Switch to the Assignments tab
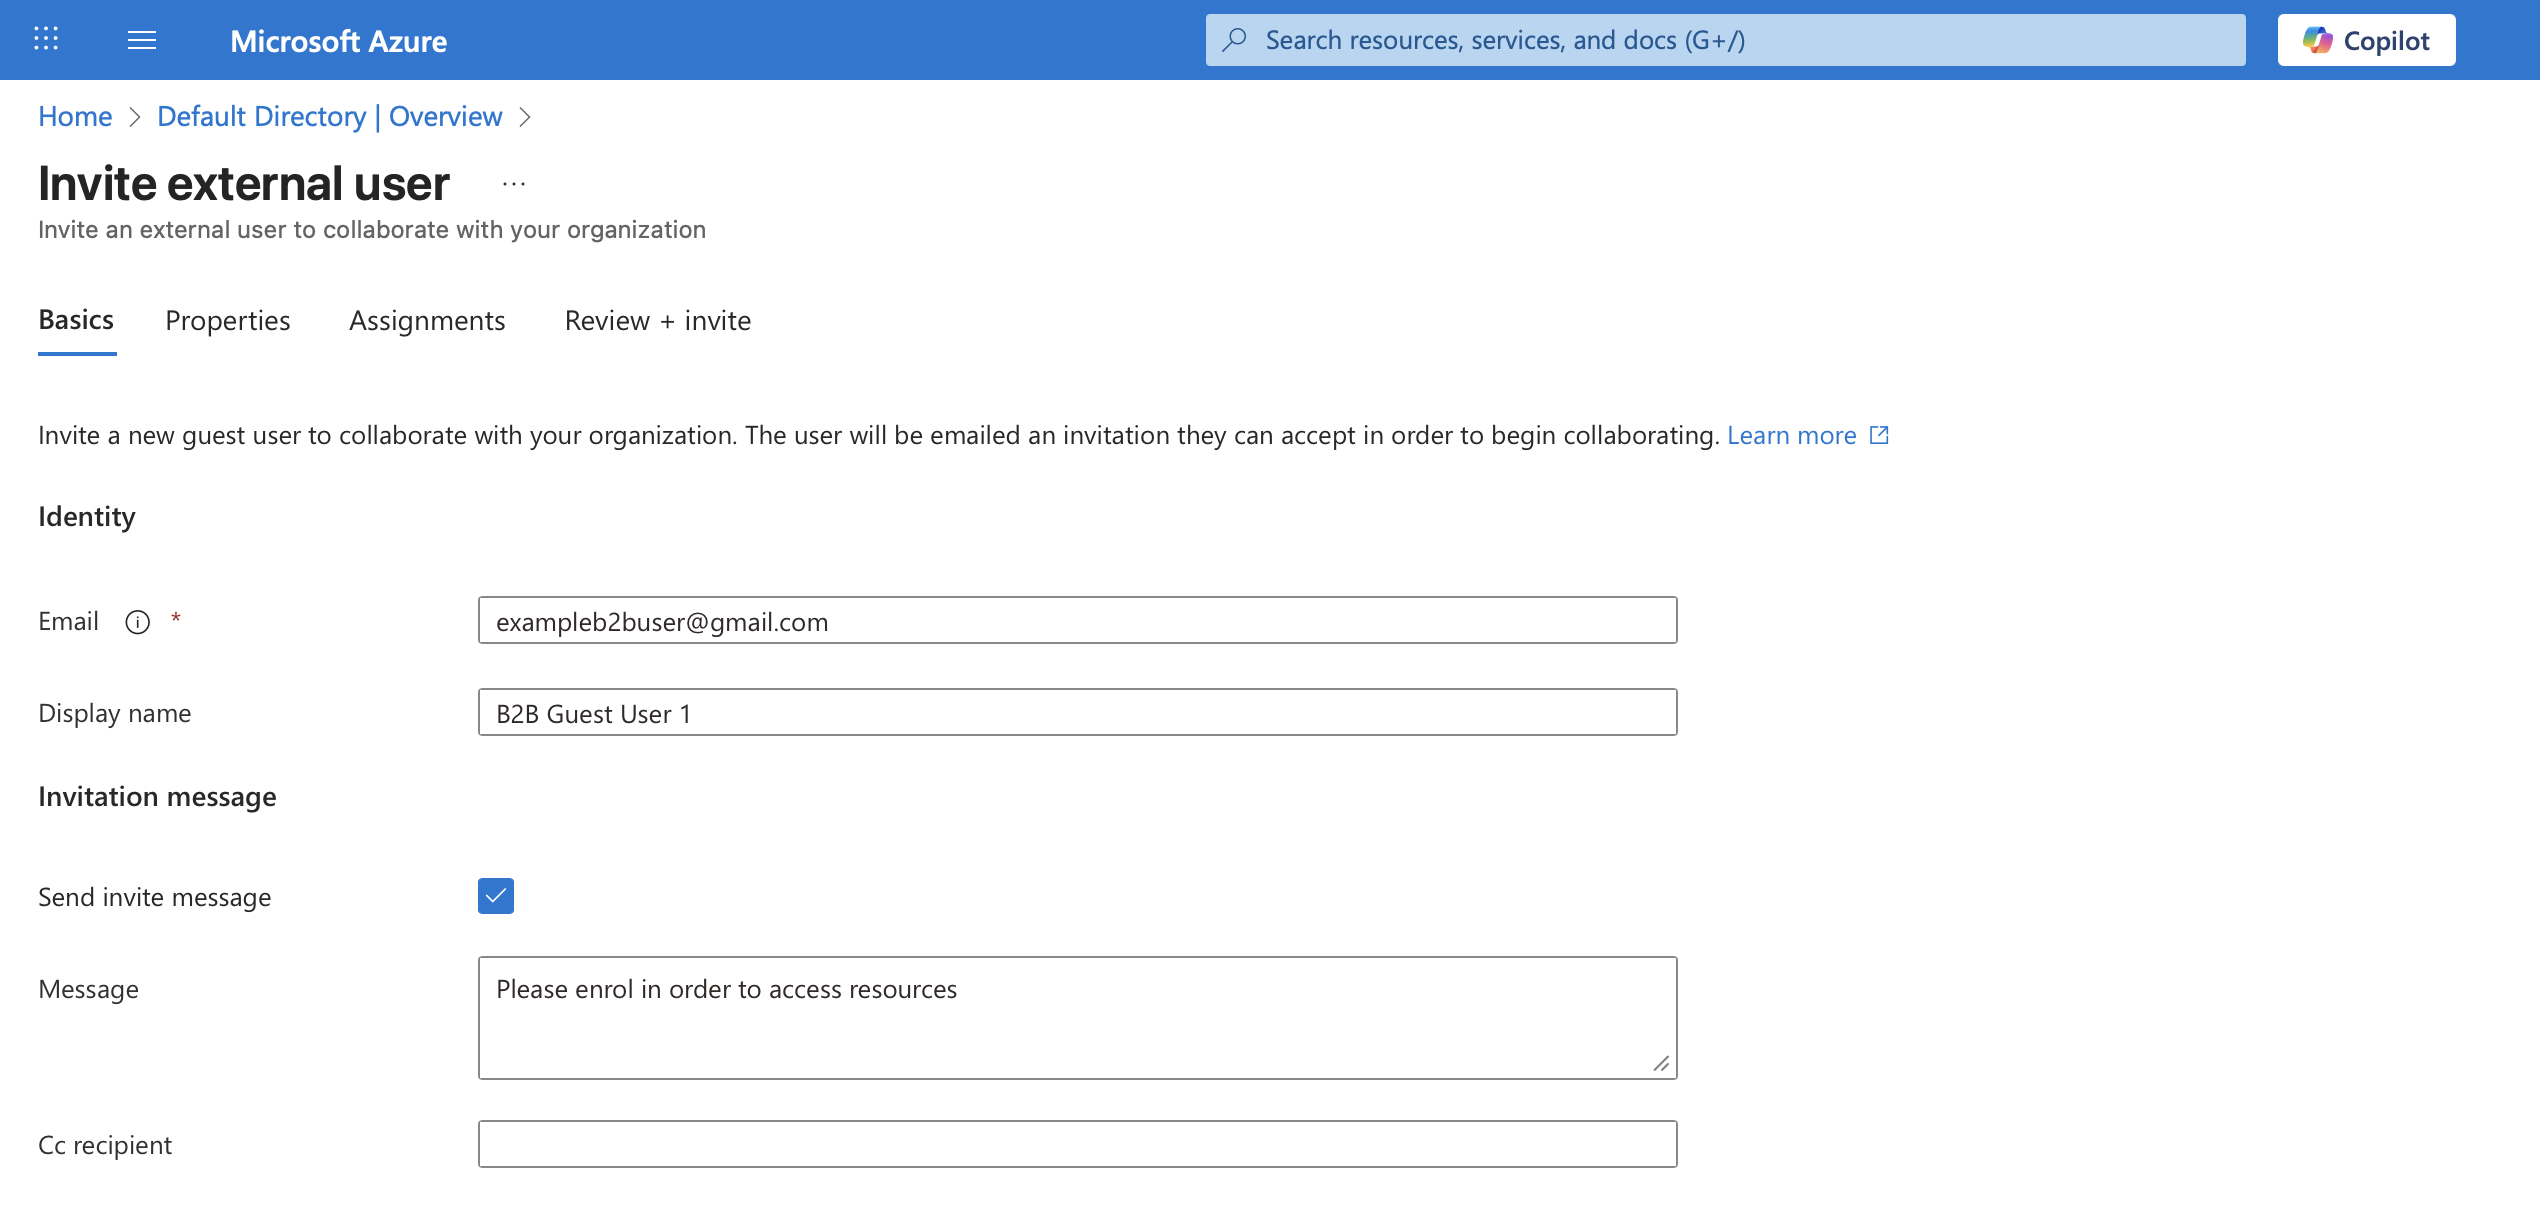Screen dimensions: 2540x1208 tap(427, 320)
